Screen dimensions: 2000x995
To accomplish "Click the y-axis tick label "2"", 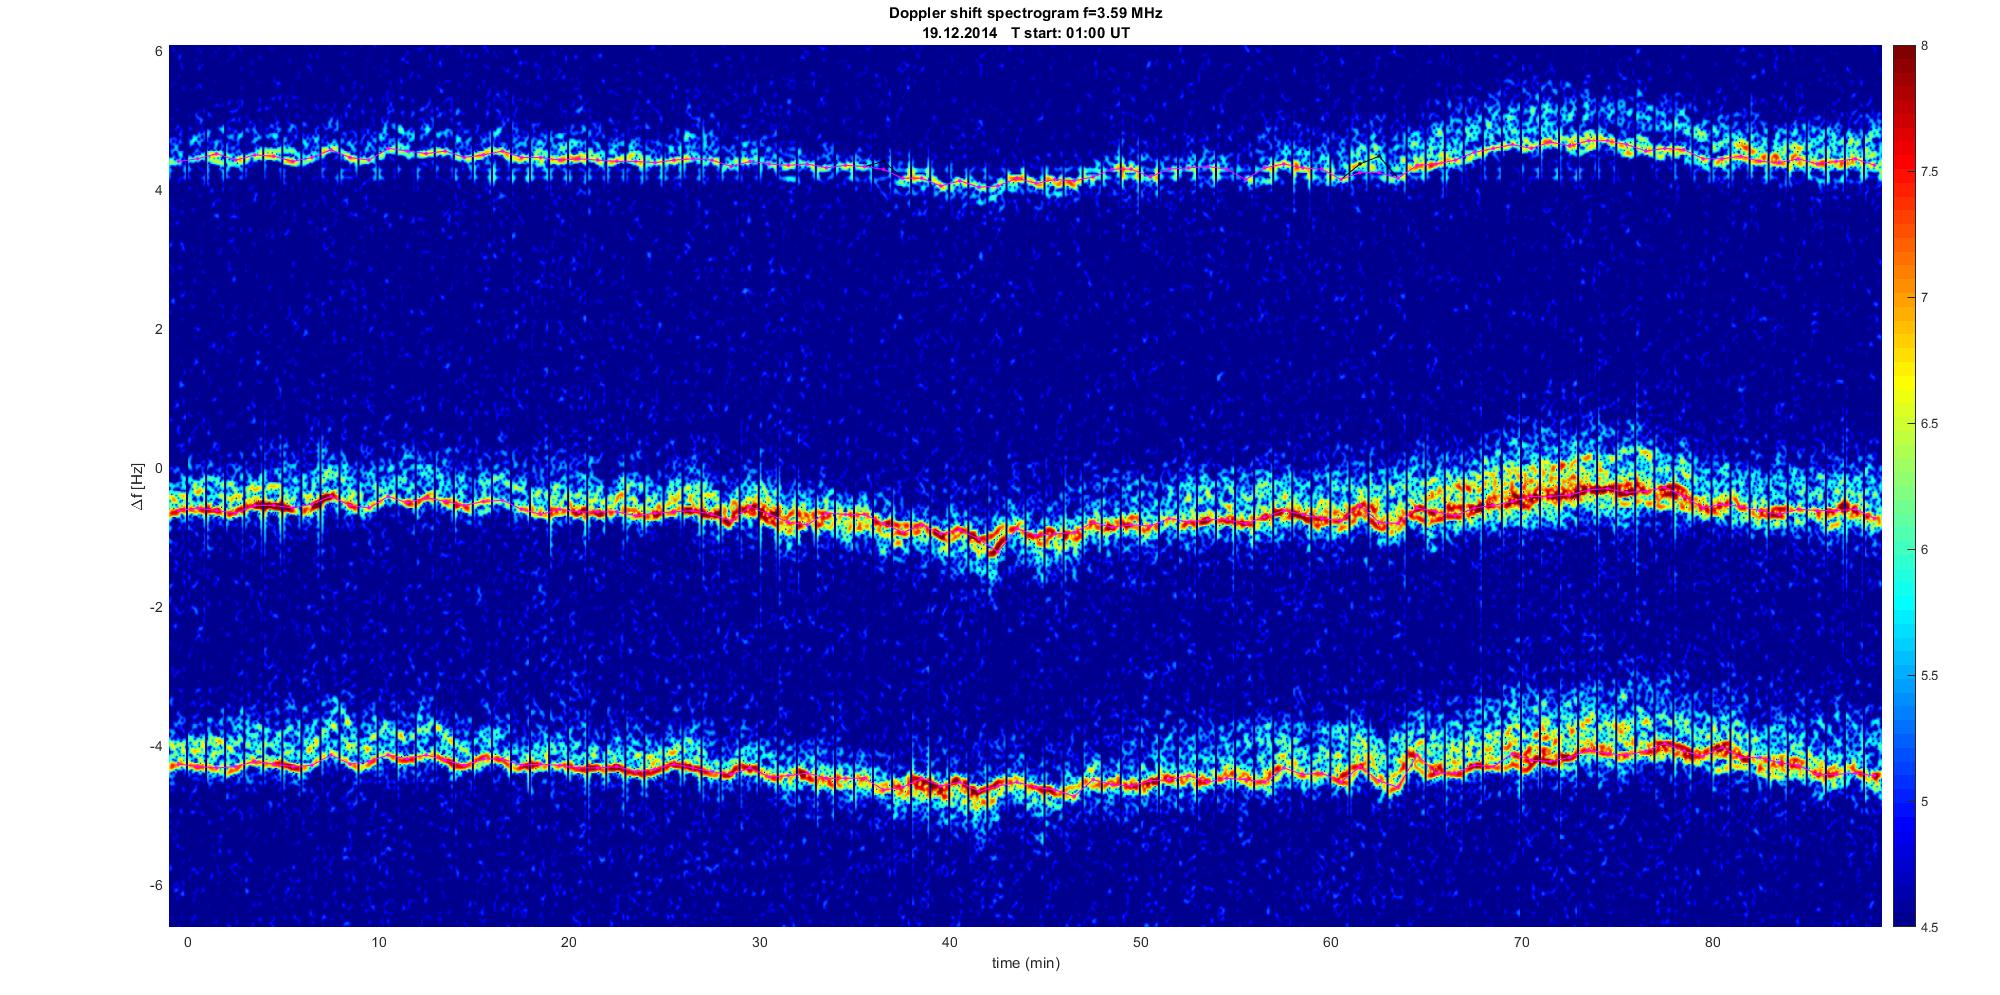I will pos(158,329).
